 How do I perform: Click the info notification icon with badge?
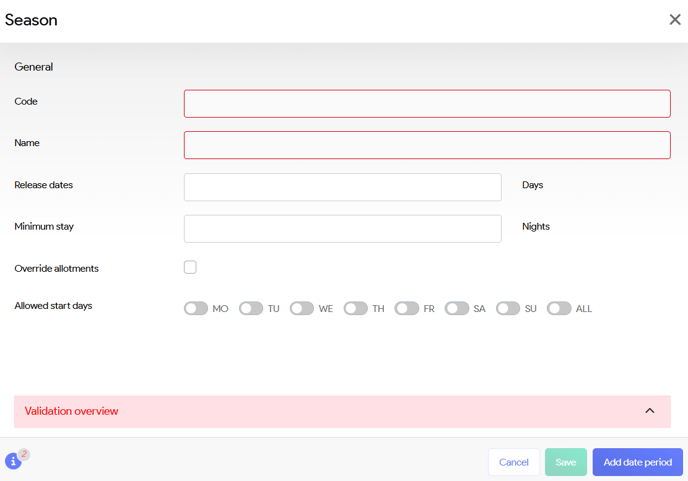click(x=13, y=461)
